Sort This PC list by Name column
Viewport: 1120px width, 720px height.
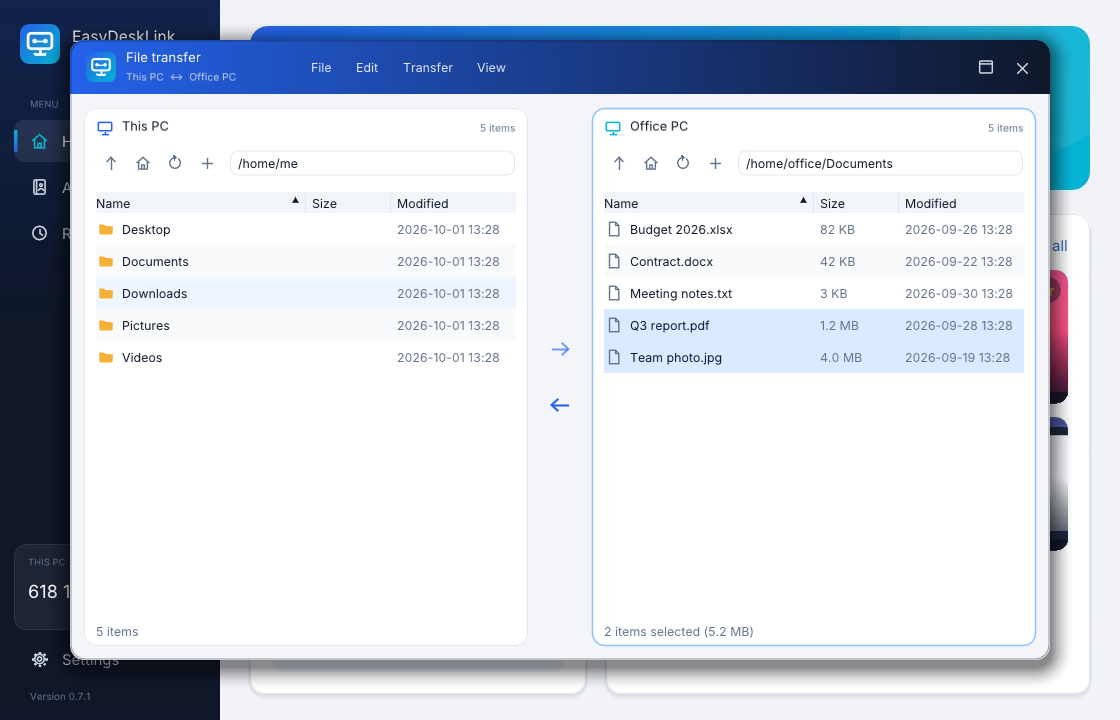[x=200, y=204]
